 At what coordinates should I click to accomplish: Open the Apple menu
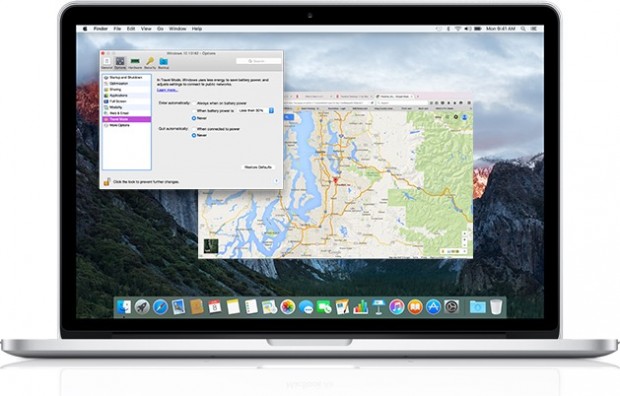[85, 29]
